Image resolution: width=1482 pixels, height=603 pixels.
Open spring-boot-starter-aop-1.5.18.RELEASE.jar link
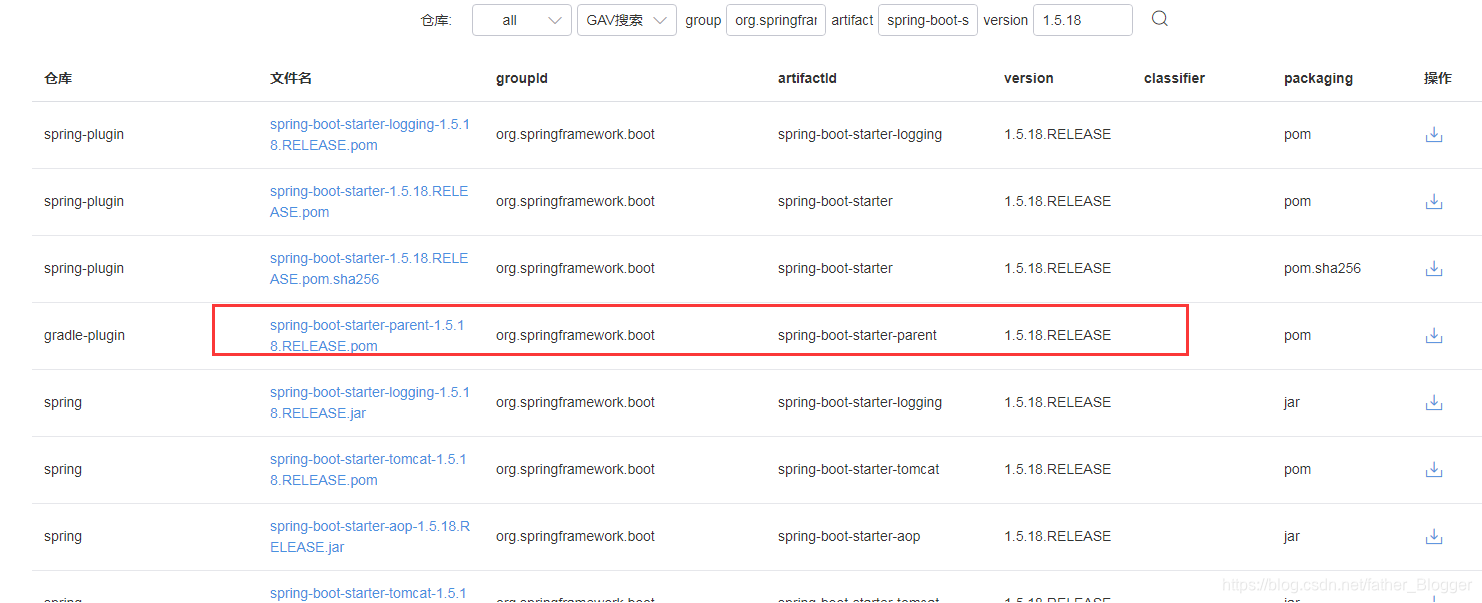click(x=370, y=536)
